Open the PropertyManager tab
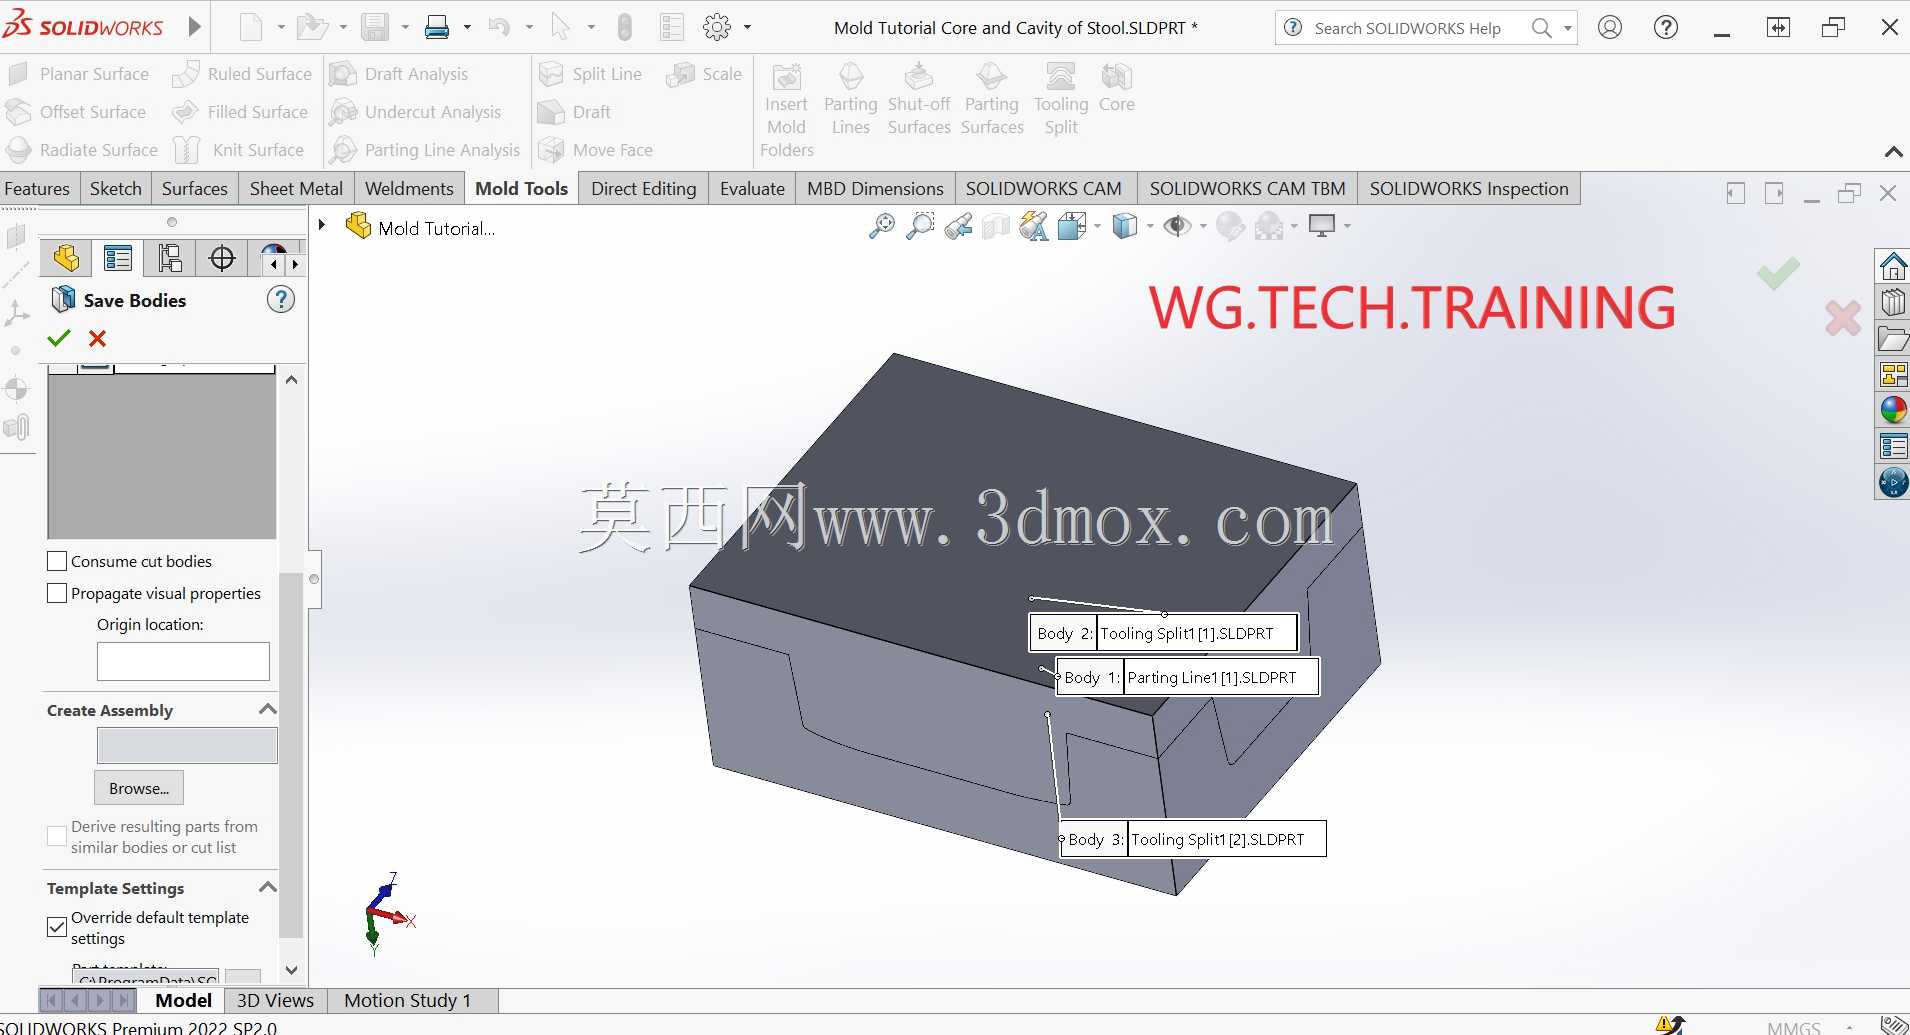The width and height of the screenshot is (1910, 1035). click(x=118, y=258)
